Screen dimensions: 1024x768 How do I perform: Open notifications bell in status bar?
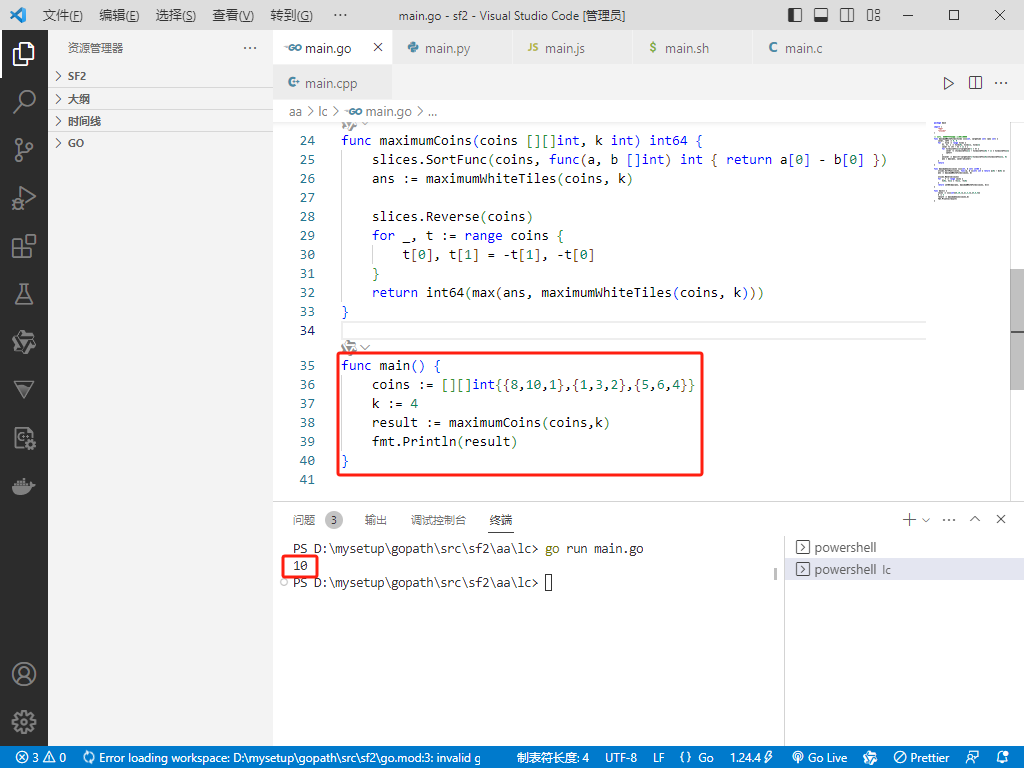(x=1003, y=758)
